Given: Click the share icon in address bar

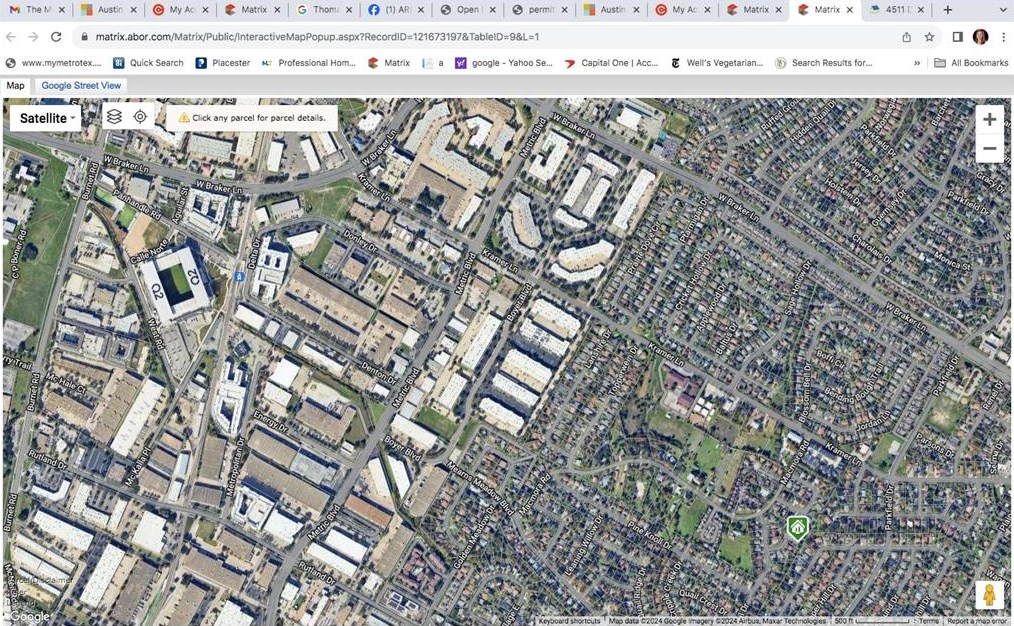Looking at the screenshot, I should coord(906,37).
